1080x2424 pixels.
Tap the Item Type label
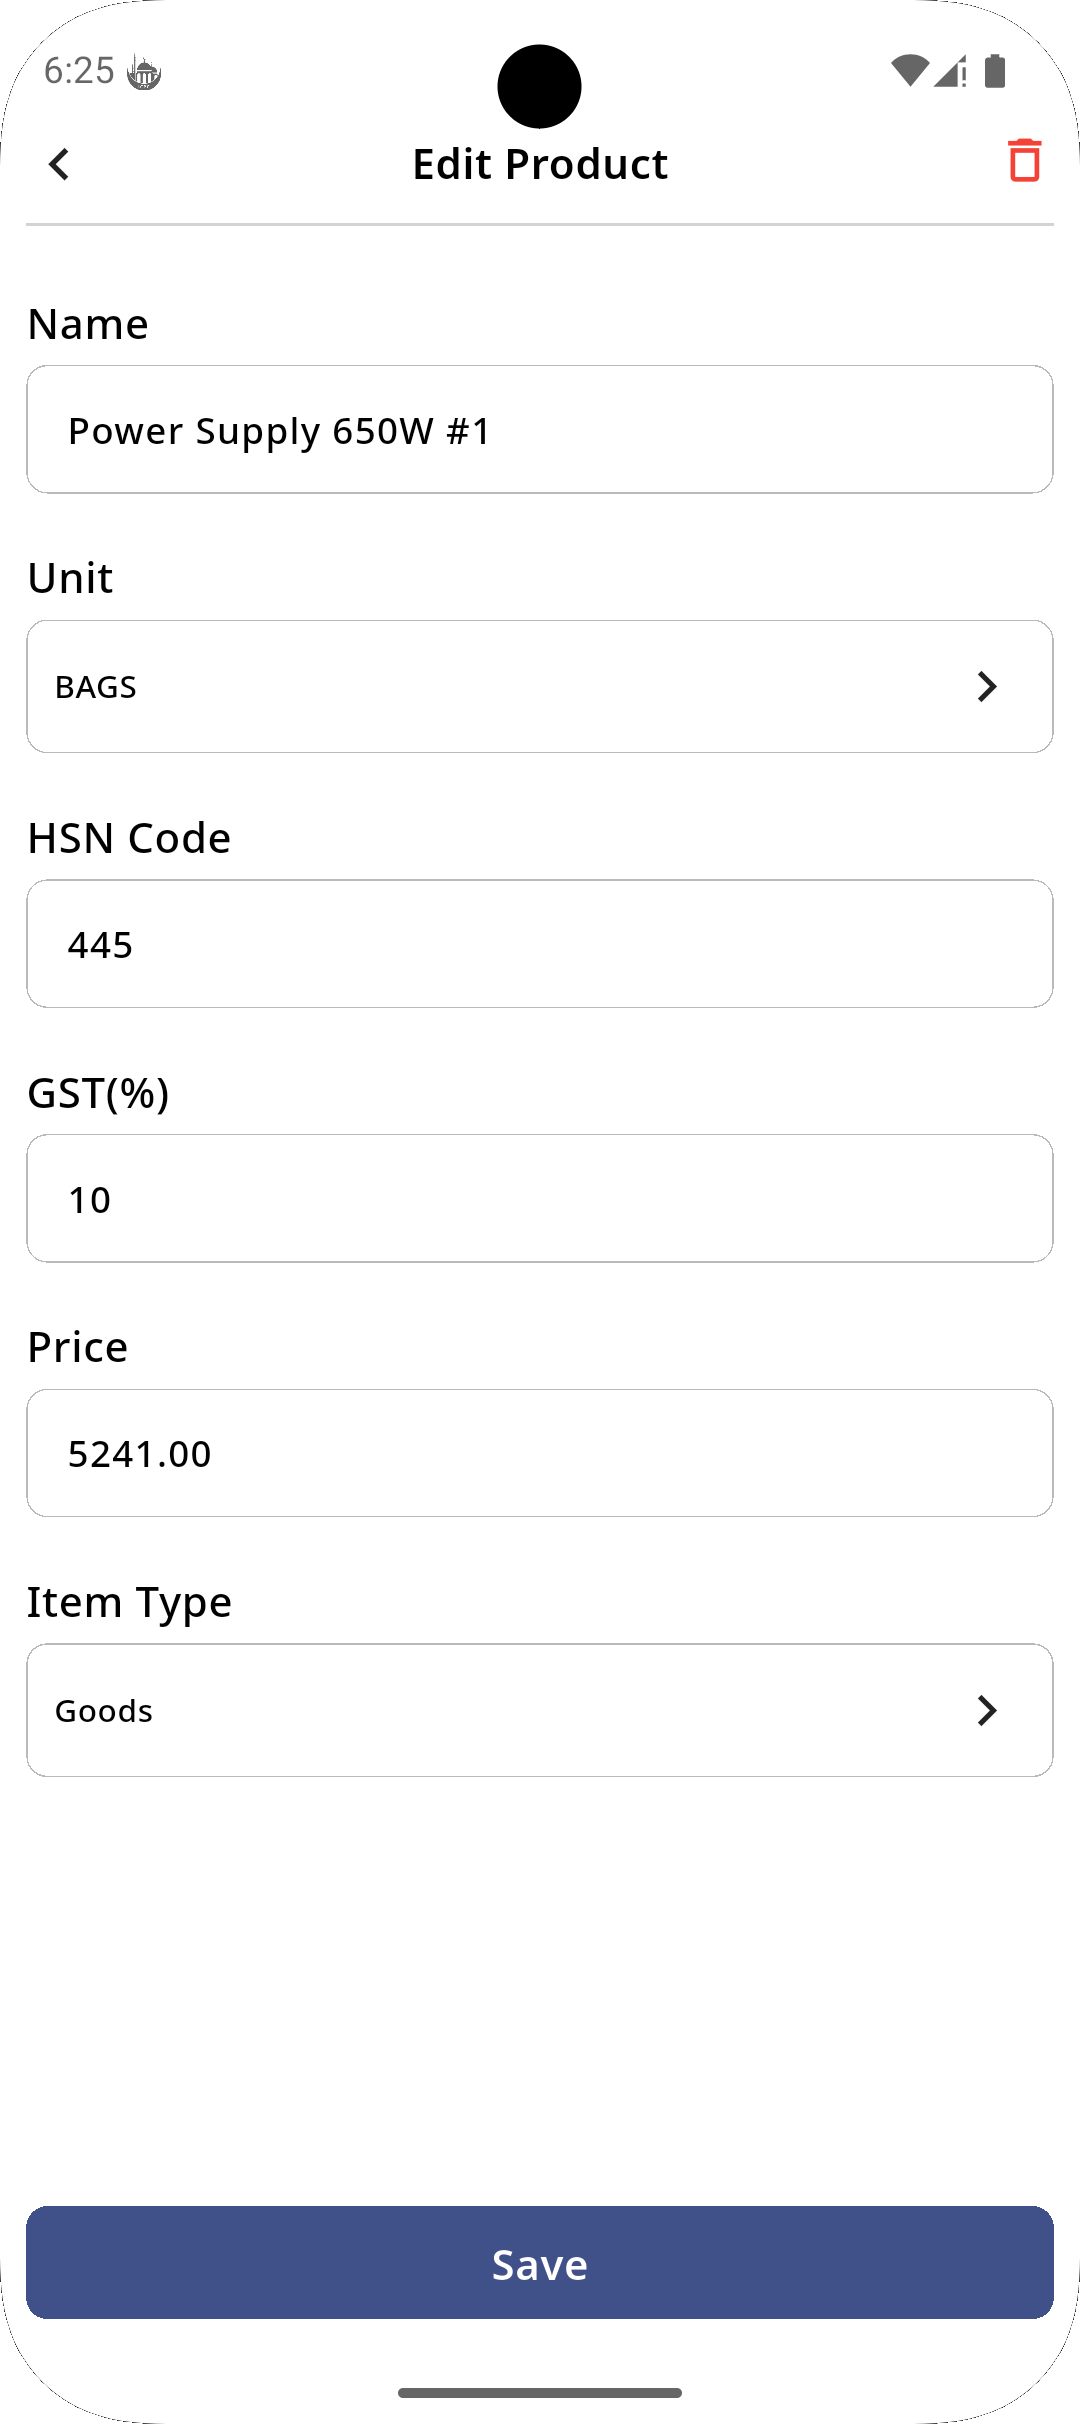coord(129,1602)
